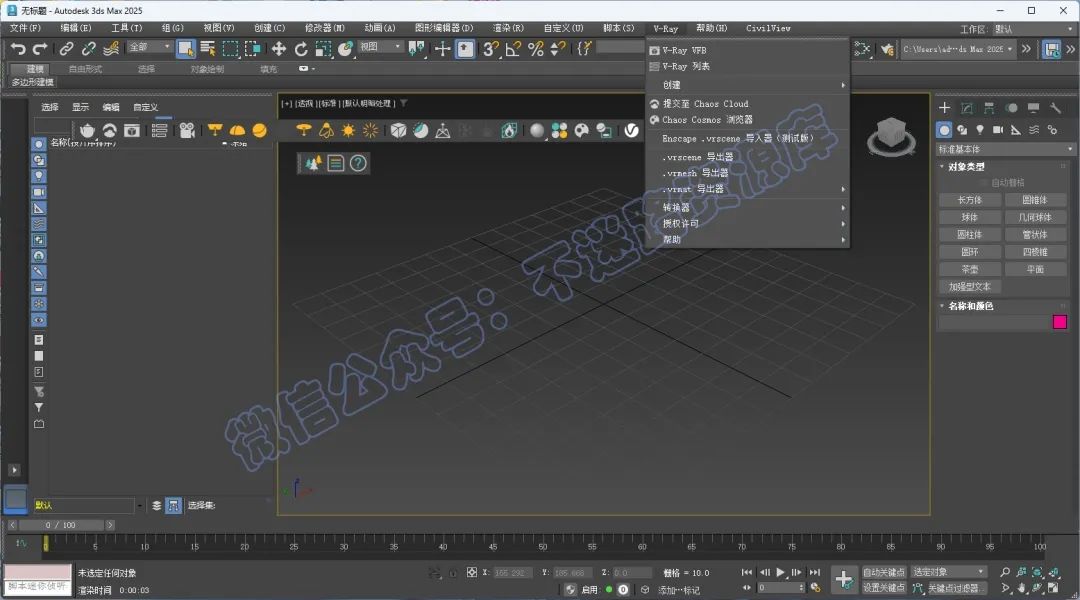Click the V-Ray teapot icon in explorer toolbar
This screenshot has height=600, width=1080.
tap(87, 130)
